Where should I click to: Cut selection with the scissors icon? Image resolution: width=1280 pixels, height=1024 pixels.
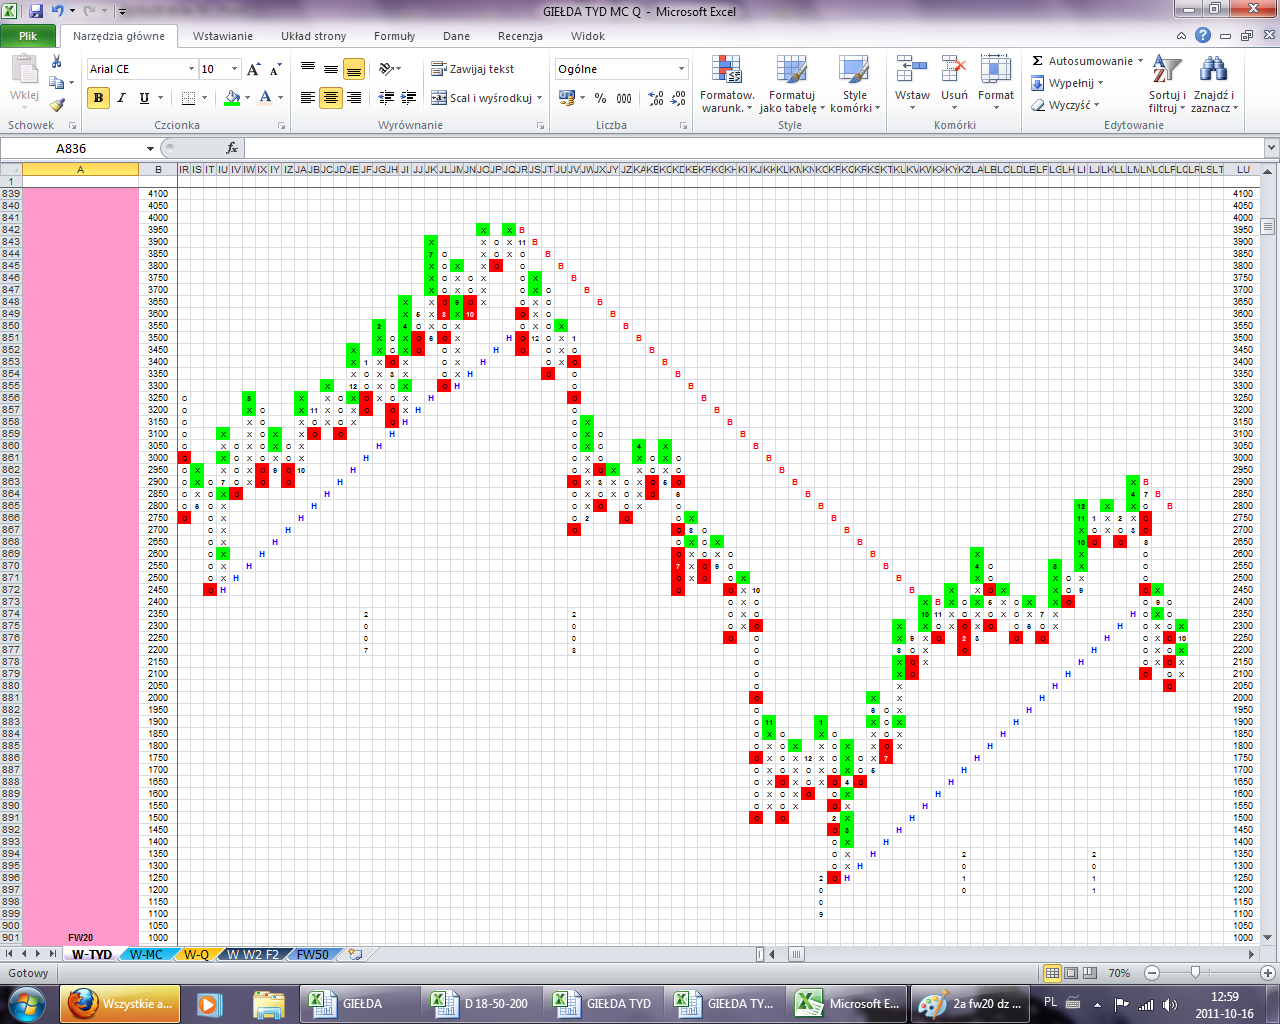(57, 62)
